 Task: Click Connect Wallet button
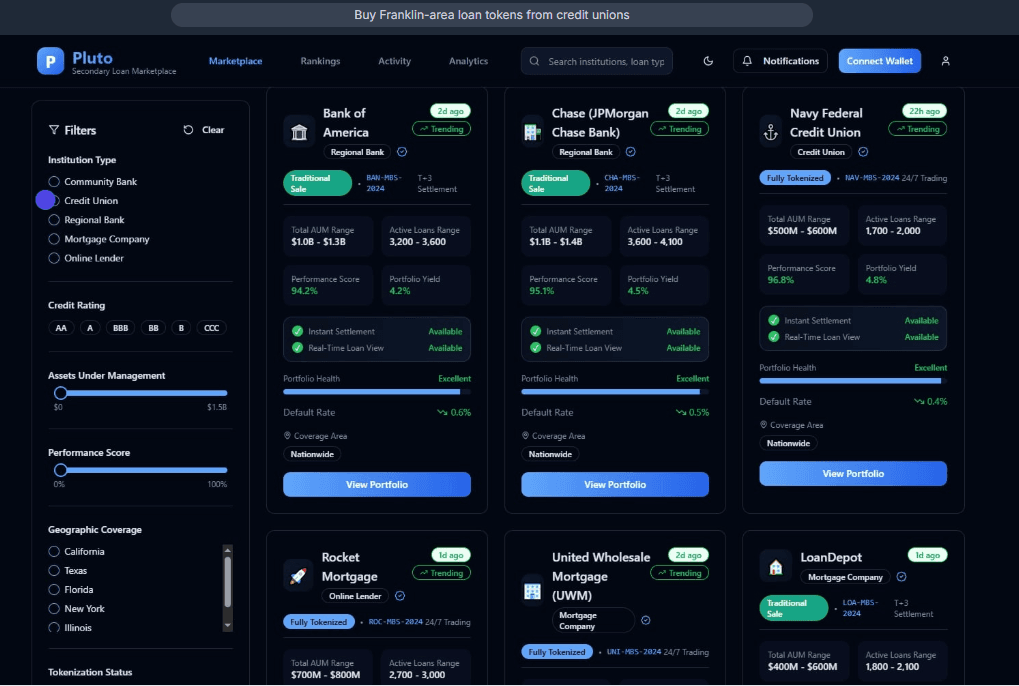[879, 61]
